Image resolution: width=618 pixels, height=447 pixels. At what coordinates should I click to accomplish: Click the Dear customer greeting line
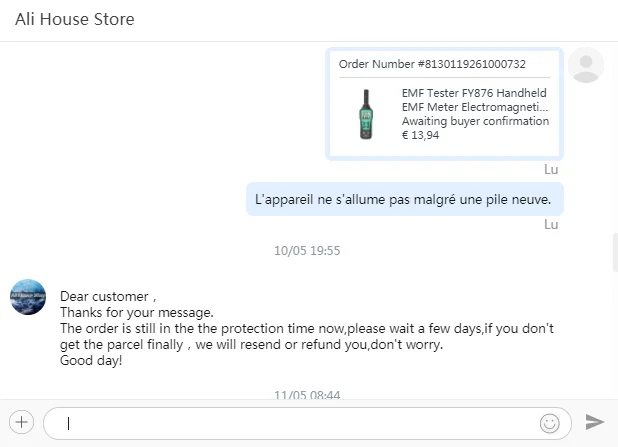pos(109,296)
